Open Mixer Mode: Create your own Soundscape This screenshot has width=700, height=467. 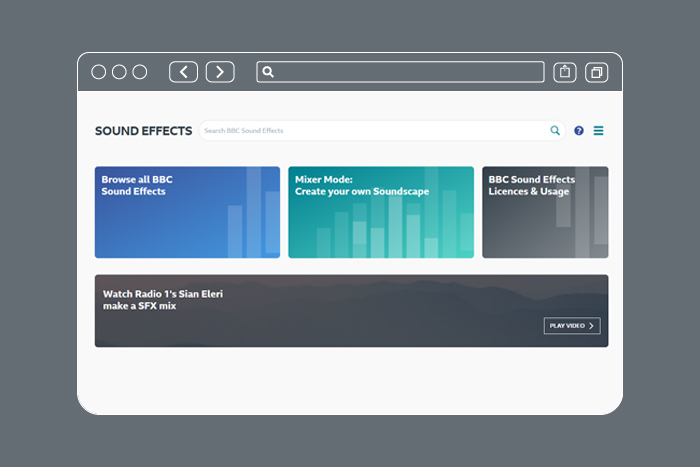coord(381,212)
